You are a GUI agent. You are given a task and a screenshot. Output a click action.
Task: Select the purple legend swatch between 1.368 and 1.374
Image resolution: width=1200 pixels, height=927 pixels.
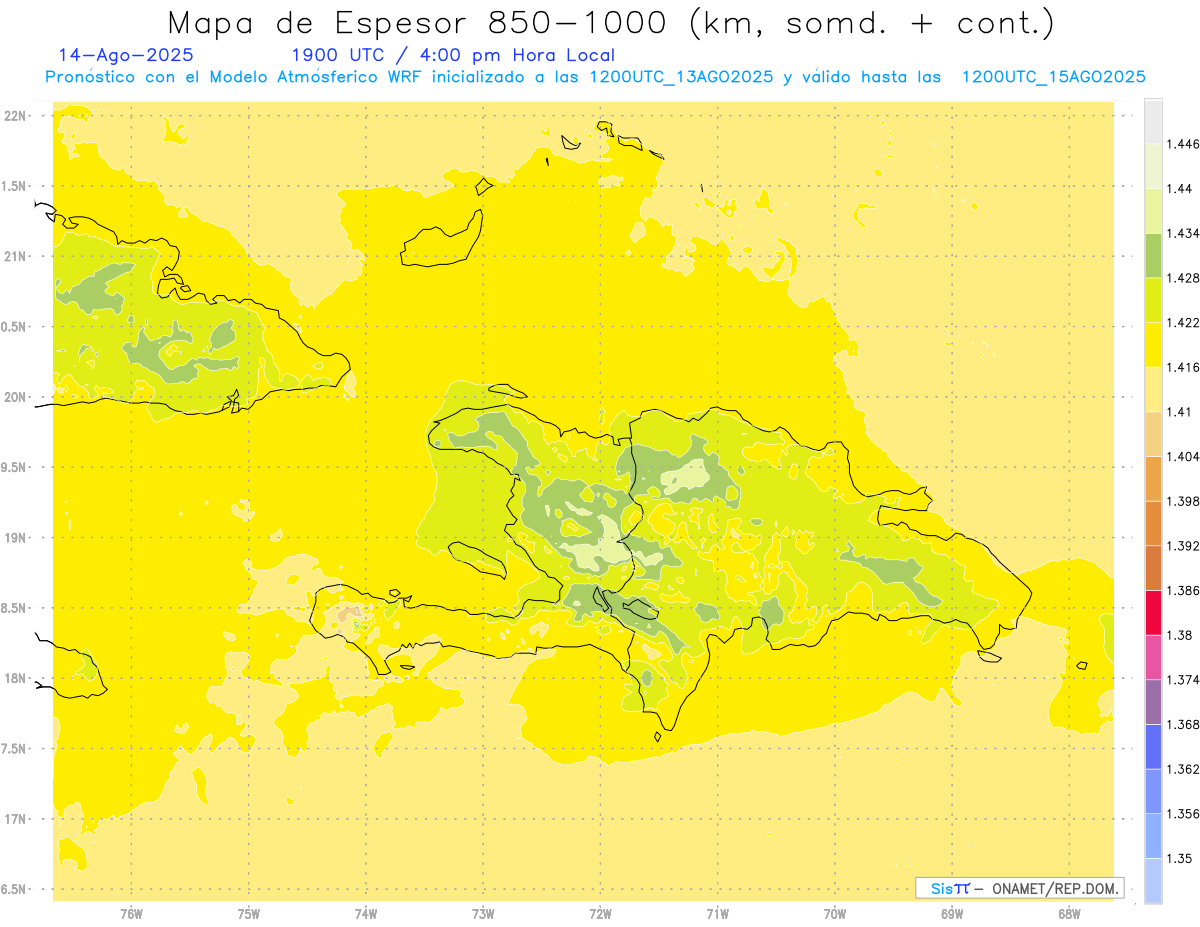[1153, 702]
